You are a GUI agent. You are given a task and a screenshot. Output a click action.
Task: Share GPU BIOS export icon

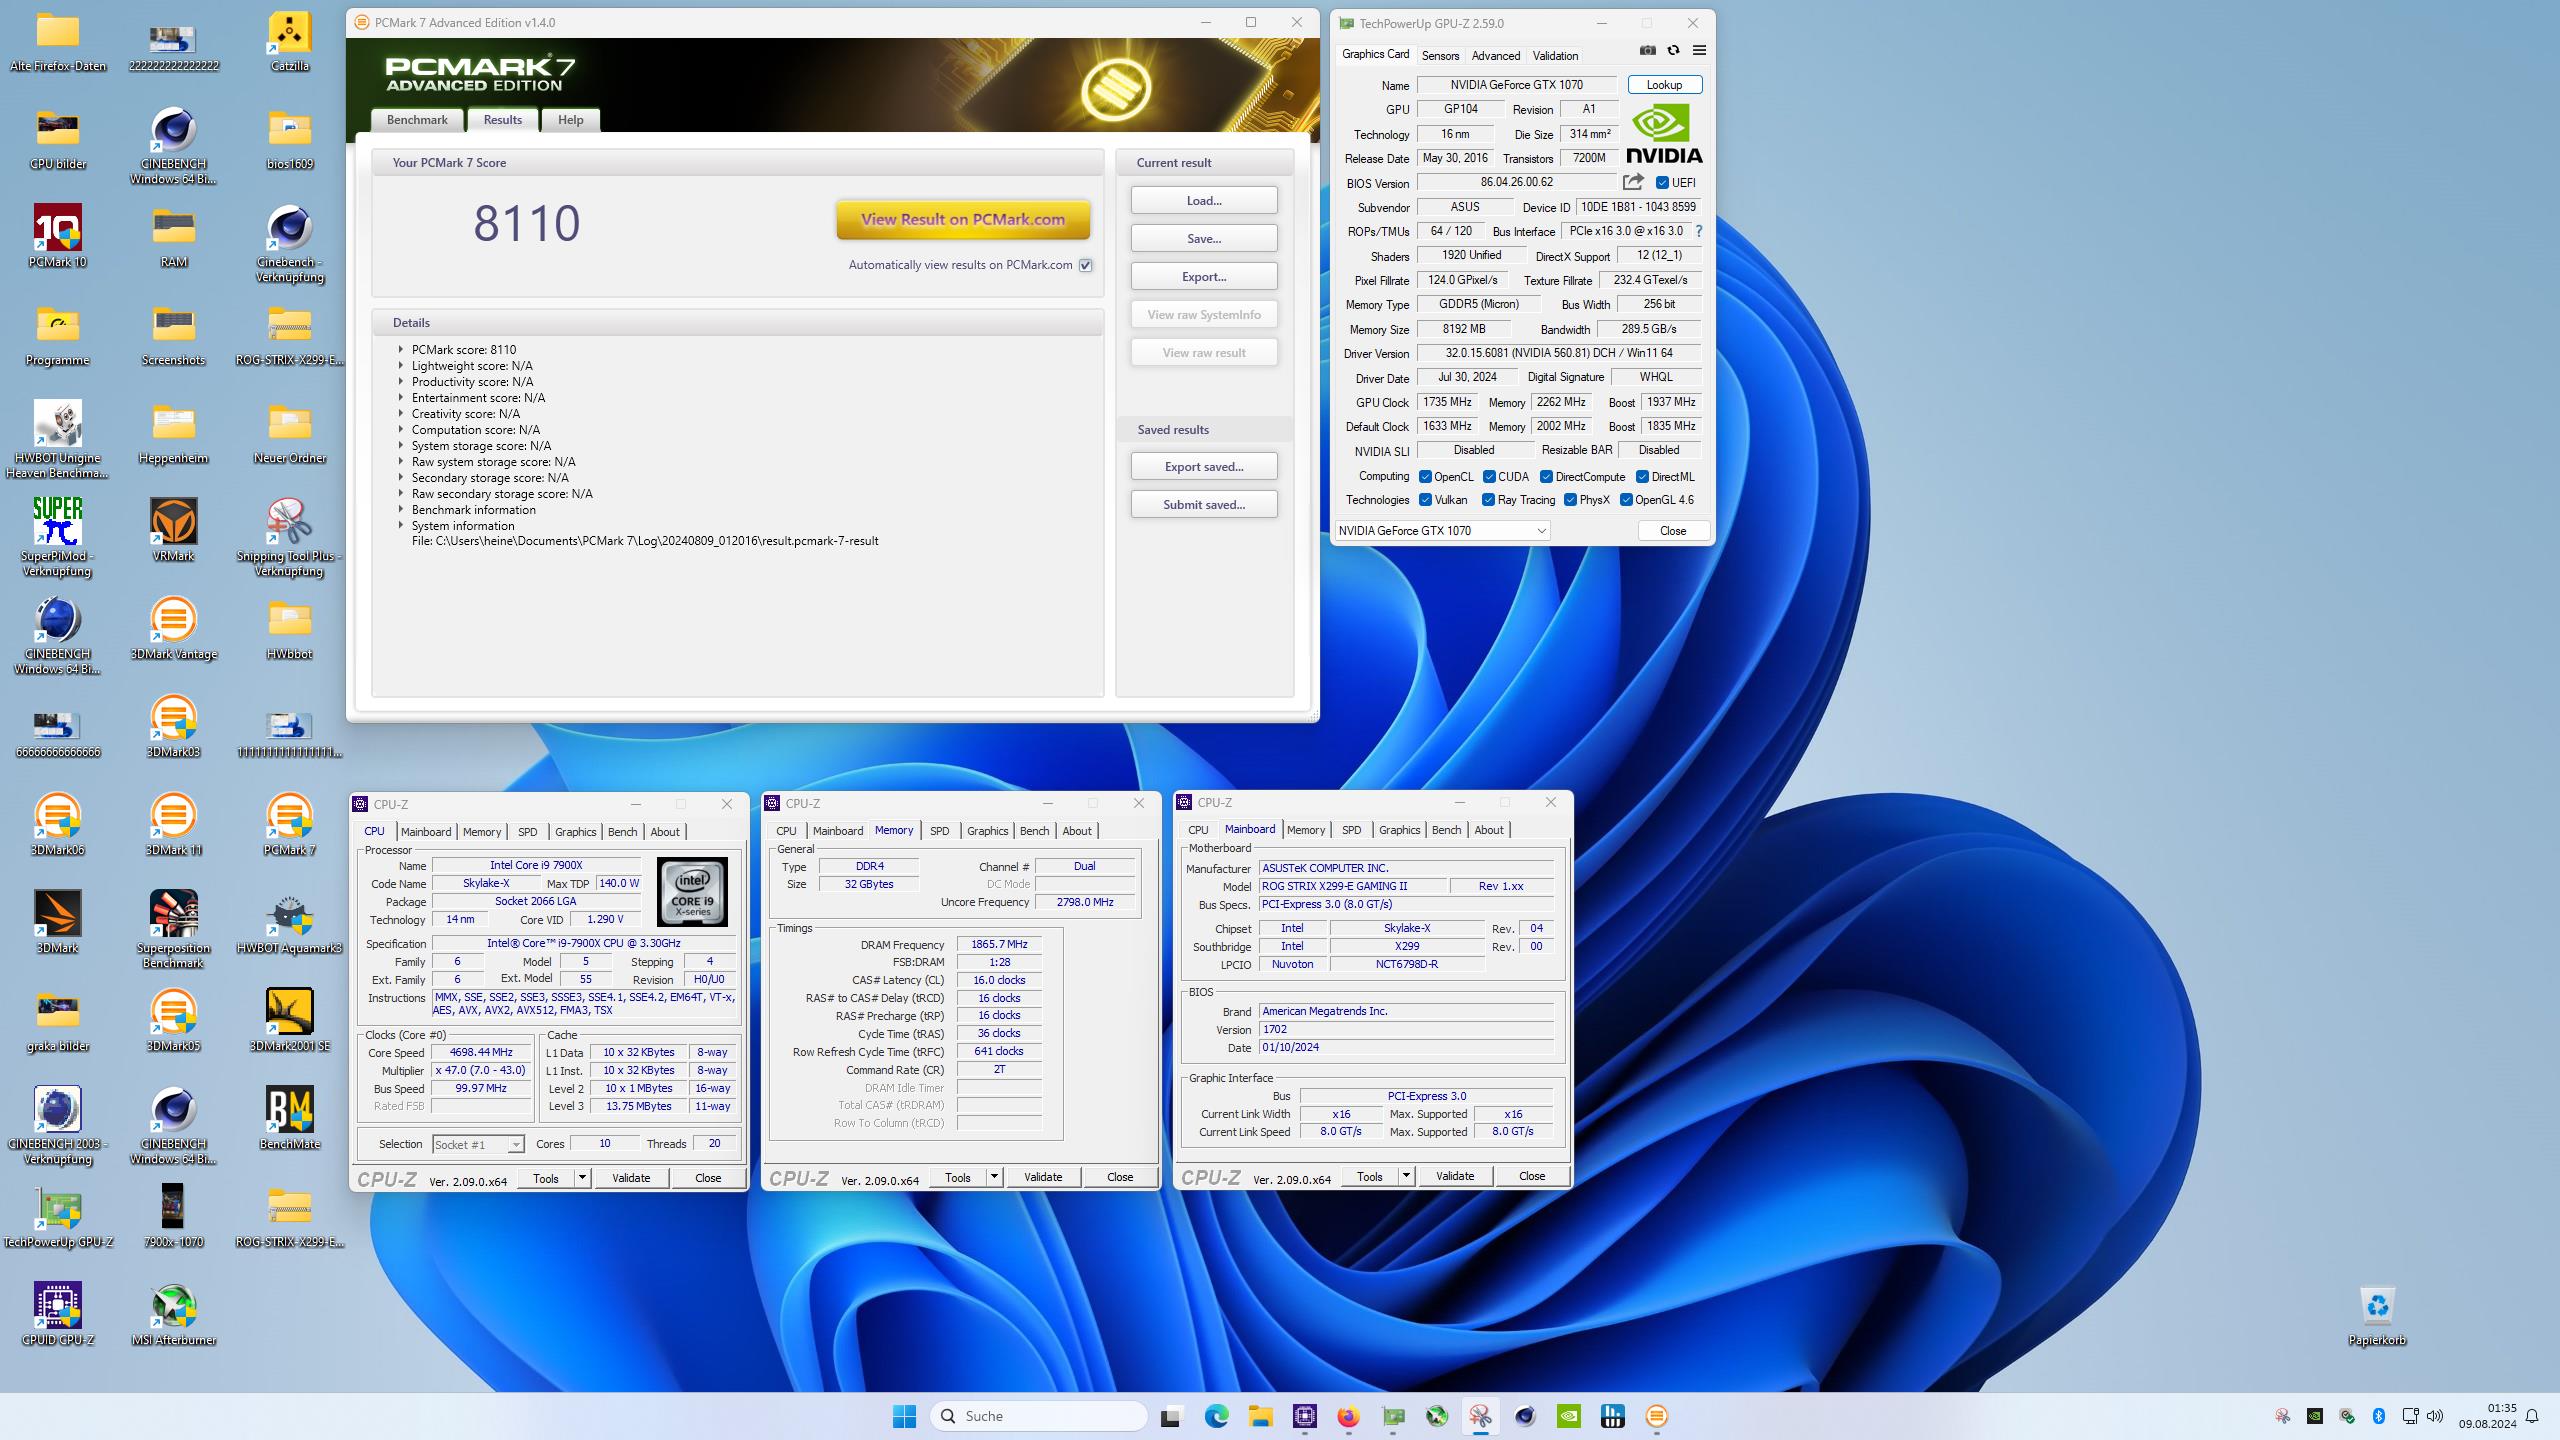coord(1633,182)
